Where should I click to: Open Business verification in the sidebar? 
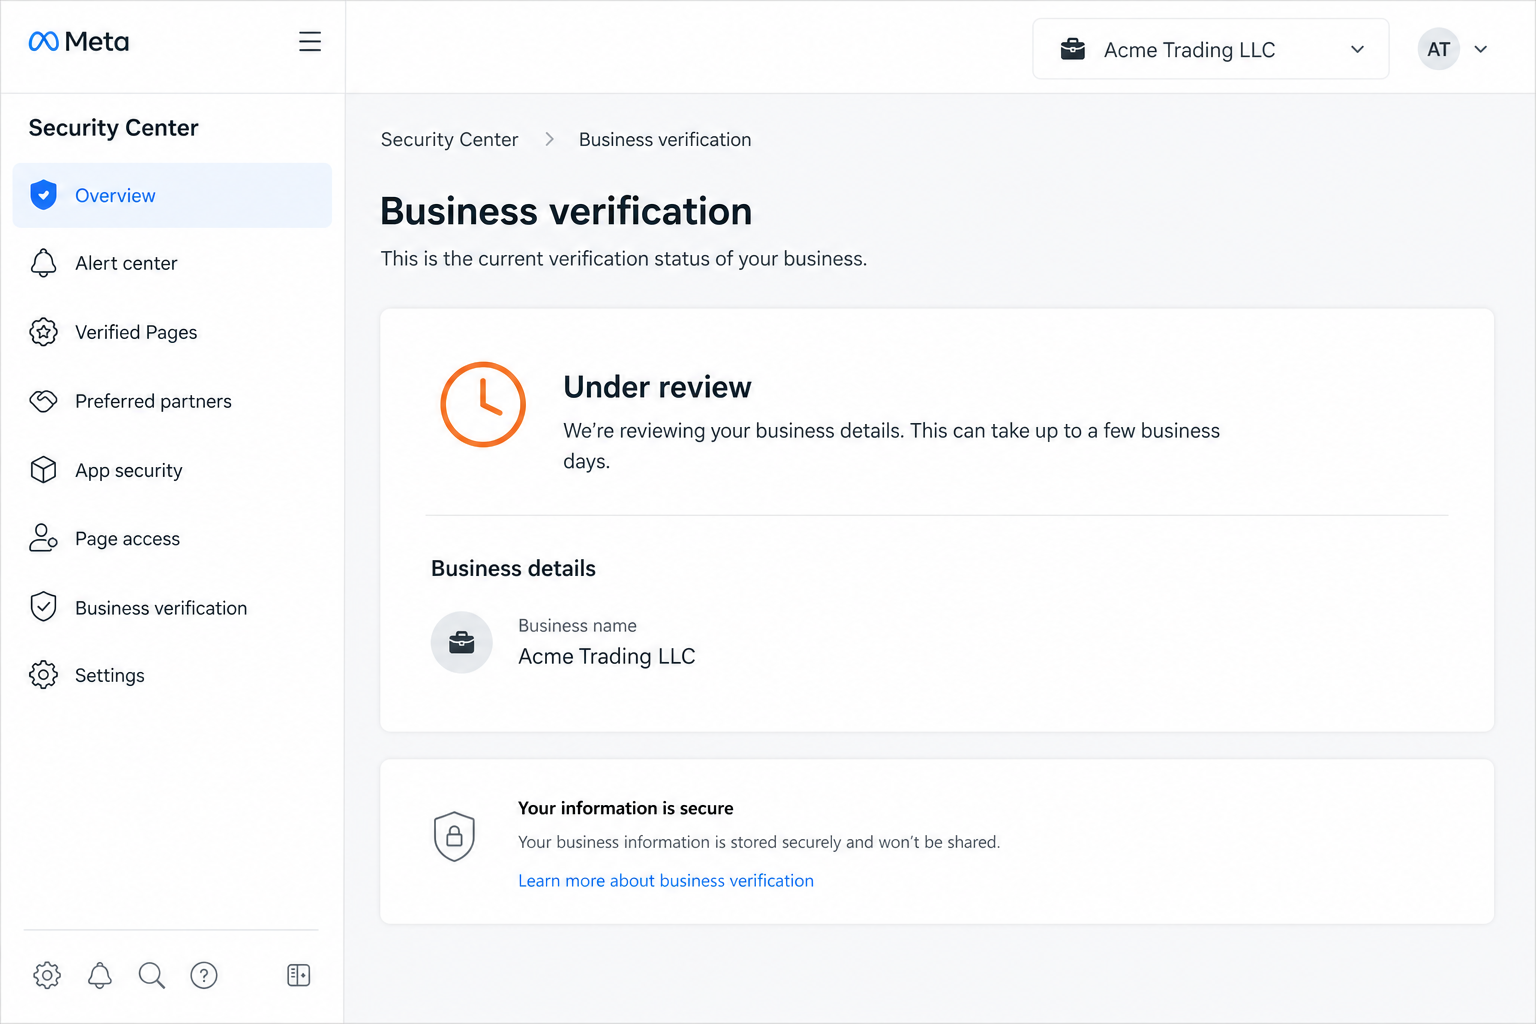(x=172, y=607)
